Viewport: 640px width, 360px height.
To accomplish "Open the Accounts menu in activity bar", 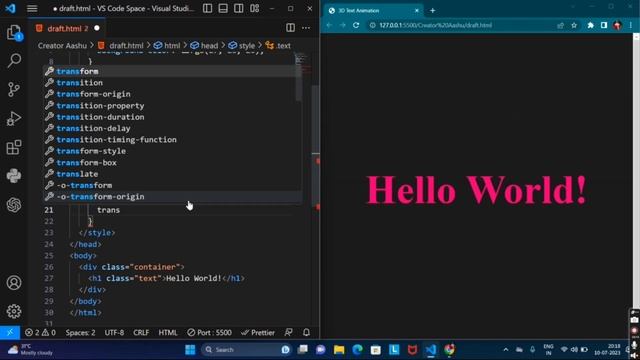I will [x=14, y=282].
